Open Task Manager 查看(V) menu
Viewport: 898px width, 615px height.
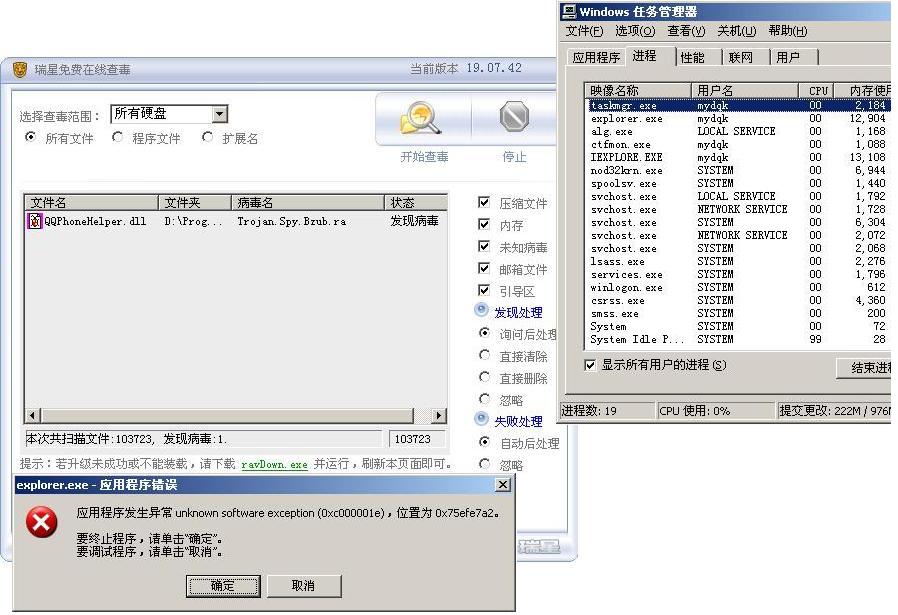(686, 31)
